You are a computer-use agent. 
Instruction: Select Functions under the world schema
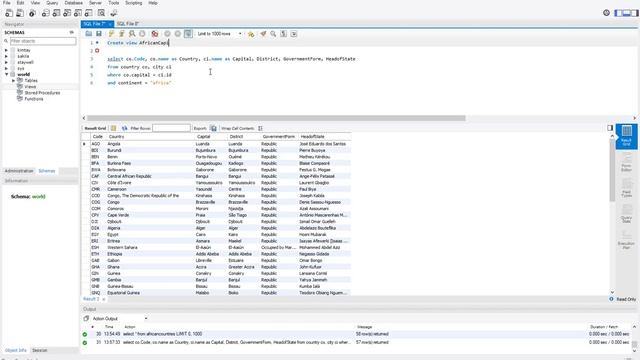pyautogui.click(x=33, y=99)
